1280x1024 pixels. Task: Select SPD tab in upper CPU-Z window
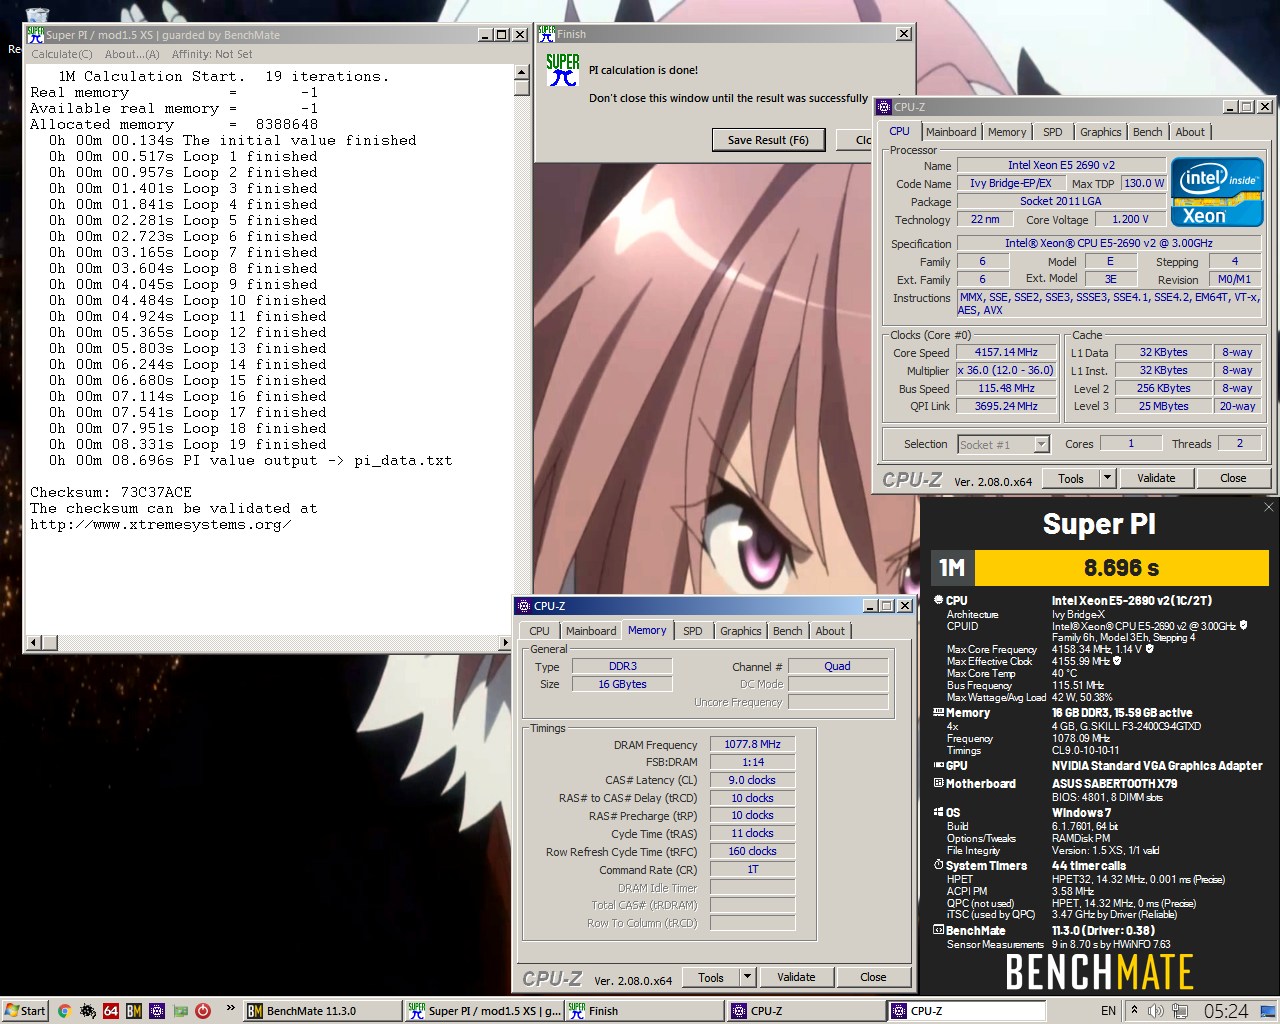tap(1053, 132)
